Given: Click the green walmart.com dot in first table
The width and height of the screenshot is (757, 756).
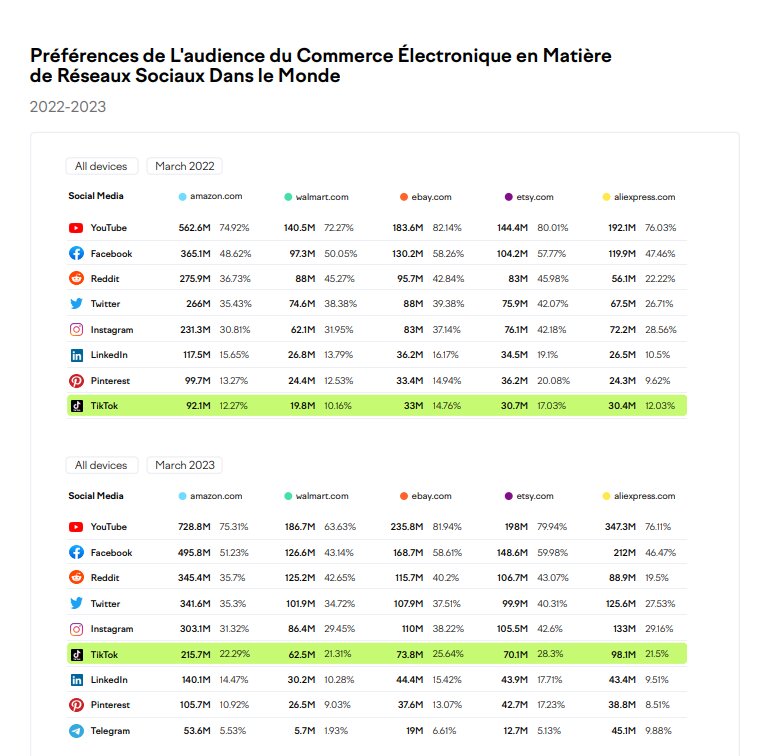Looking at the screenshot, I should coord(288,197).
